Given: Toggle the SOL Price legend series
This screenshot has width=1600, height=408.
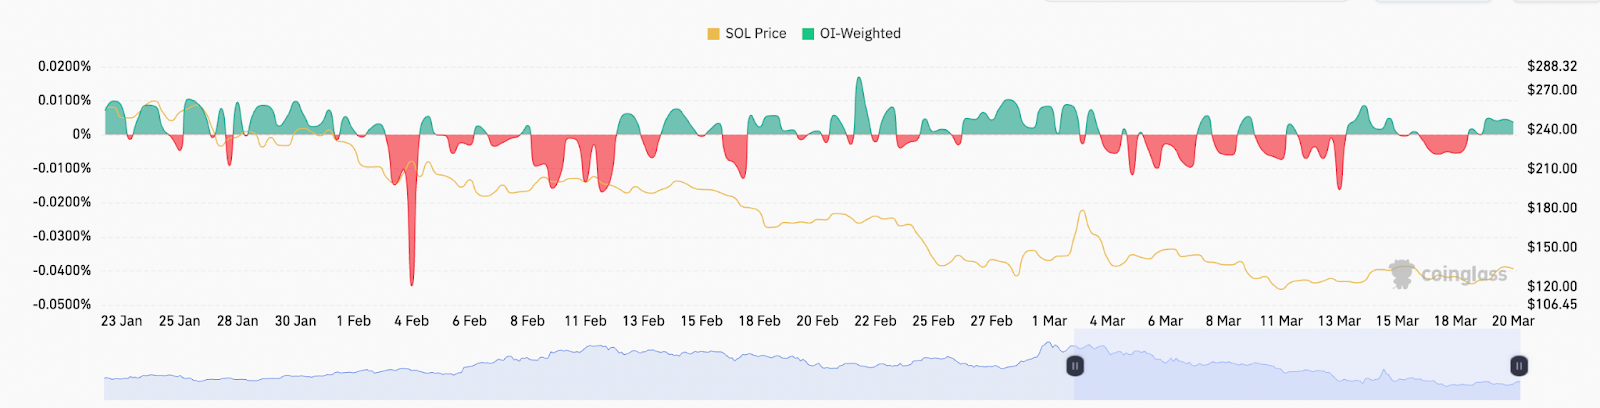Looking at the screenshot, I should (755, 33).
